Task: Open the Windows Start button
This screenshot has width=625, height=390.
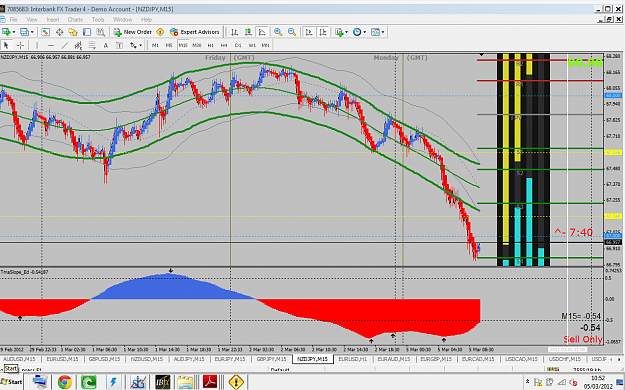Action: (12, 382)
